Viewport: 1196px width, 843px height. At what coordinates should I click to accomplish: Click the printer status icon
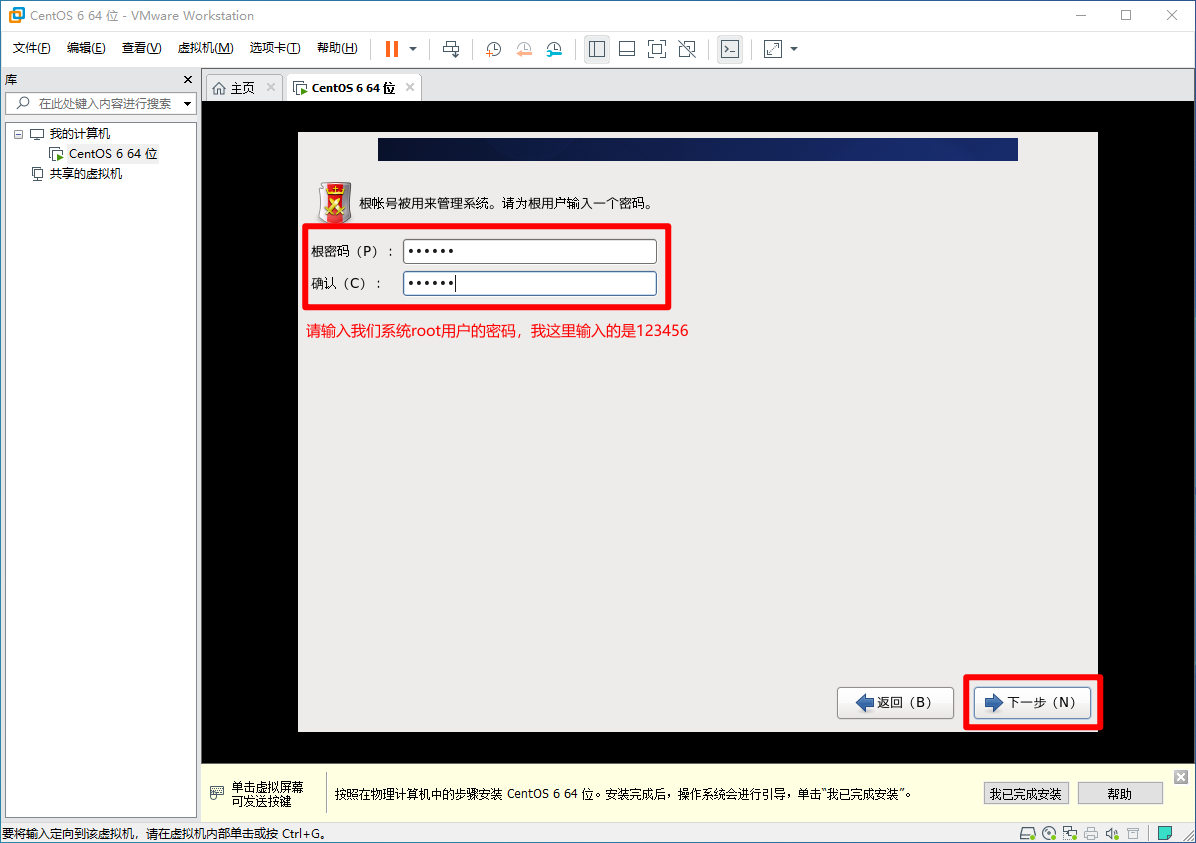click(1092, 833)
